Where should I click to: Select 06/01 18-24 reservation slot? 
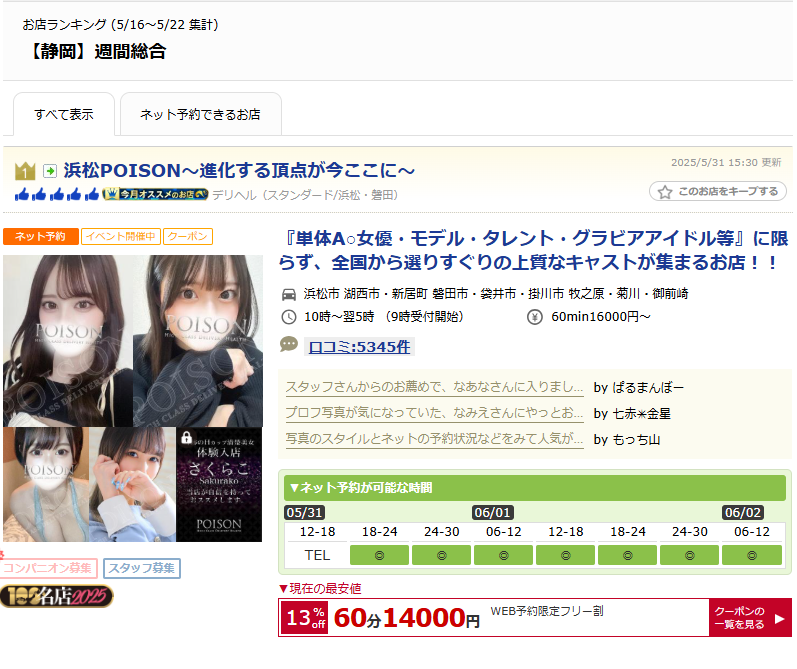627,555
